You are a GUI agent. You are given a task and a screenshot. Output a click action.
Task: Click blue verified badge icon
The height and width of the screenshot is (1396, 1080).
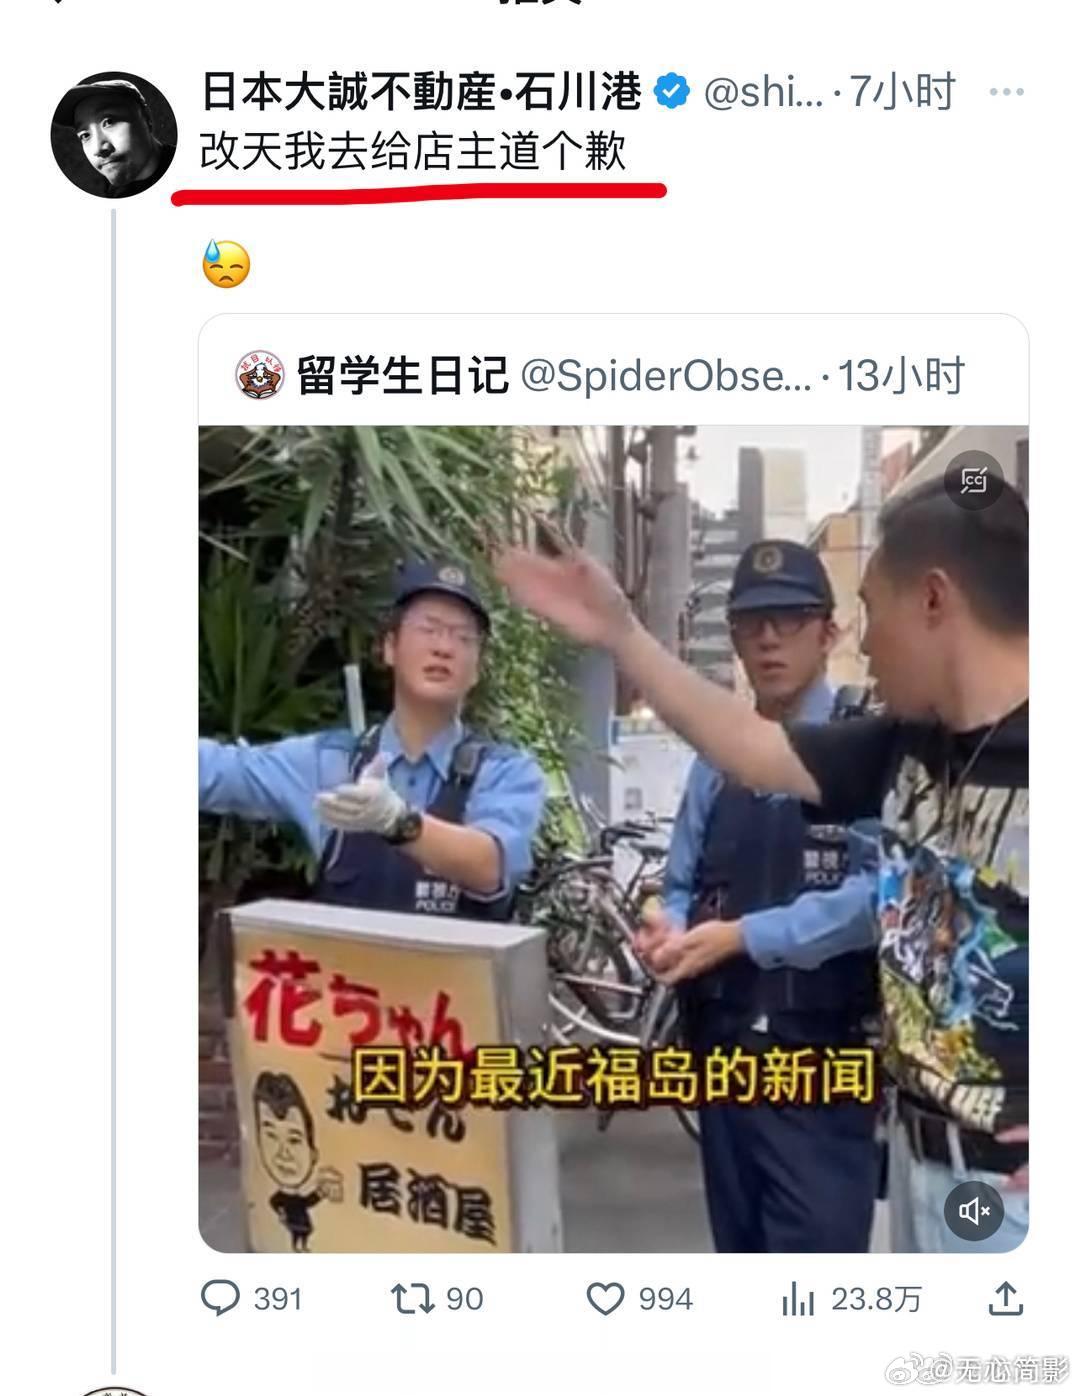672,92
